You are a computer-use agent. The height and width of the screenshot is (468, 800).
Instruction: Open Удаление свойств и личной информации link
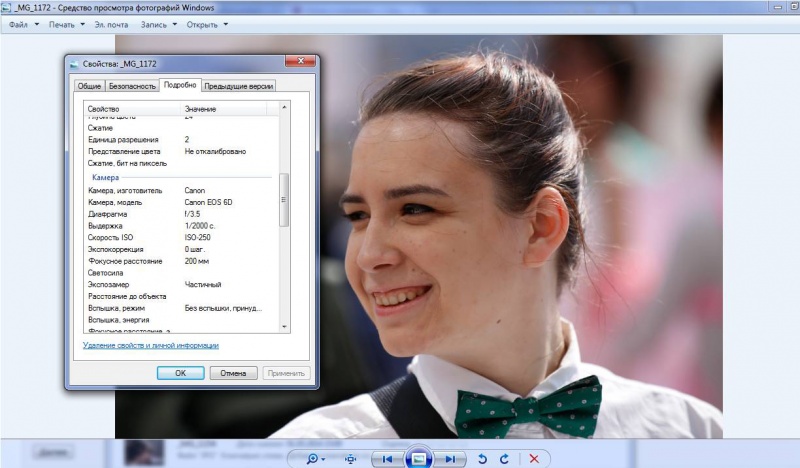(x=151, y=346)
